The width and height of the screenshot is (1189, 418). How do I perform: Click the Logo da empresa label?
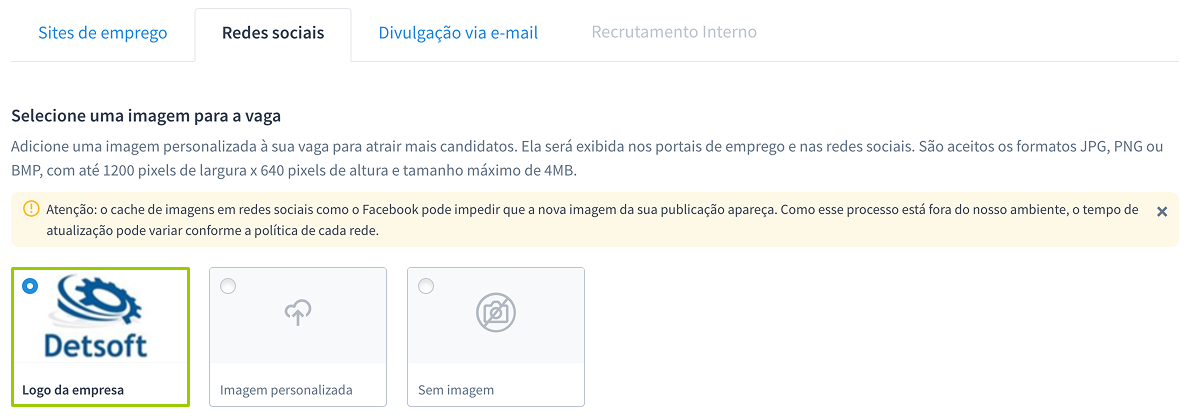point(73,390)
